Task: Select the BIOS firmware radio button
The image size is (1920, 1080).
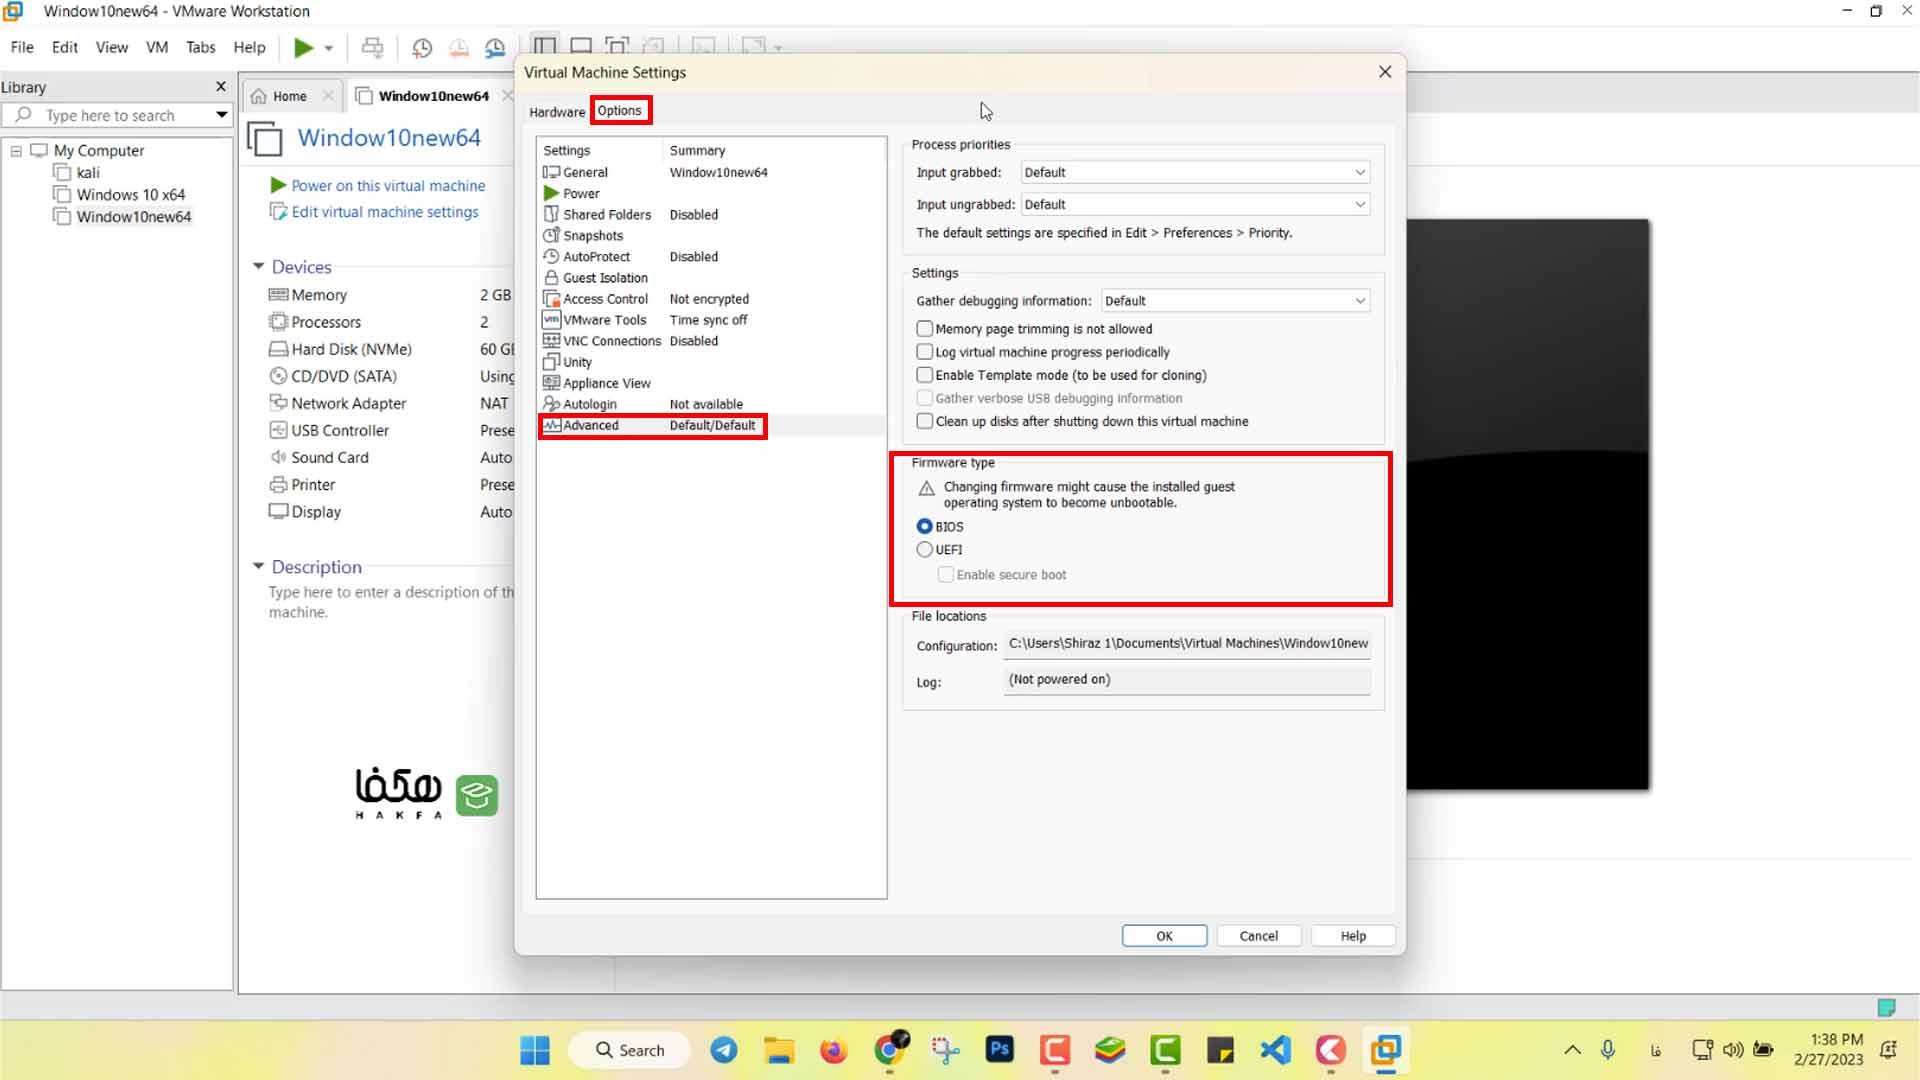Action: [x=925, y=526]
